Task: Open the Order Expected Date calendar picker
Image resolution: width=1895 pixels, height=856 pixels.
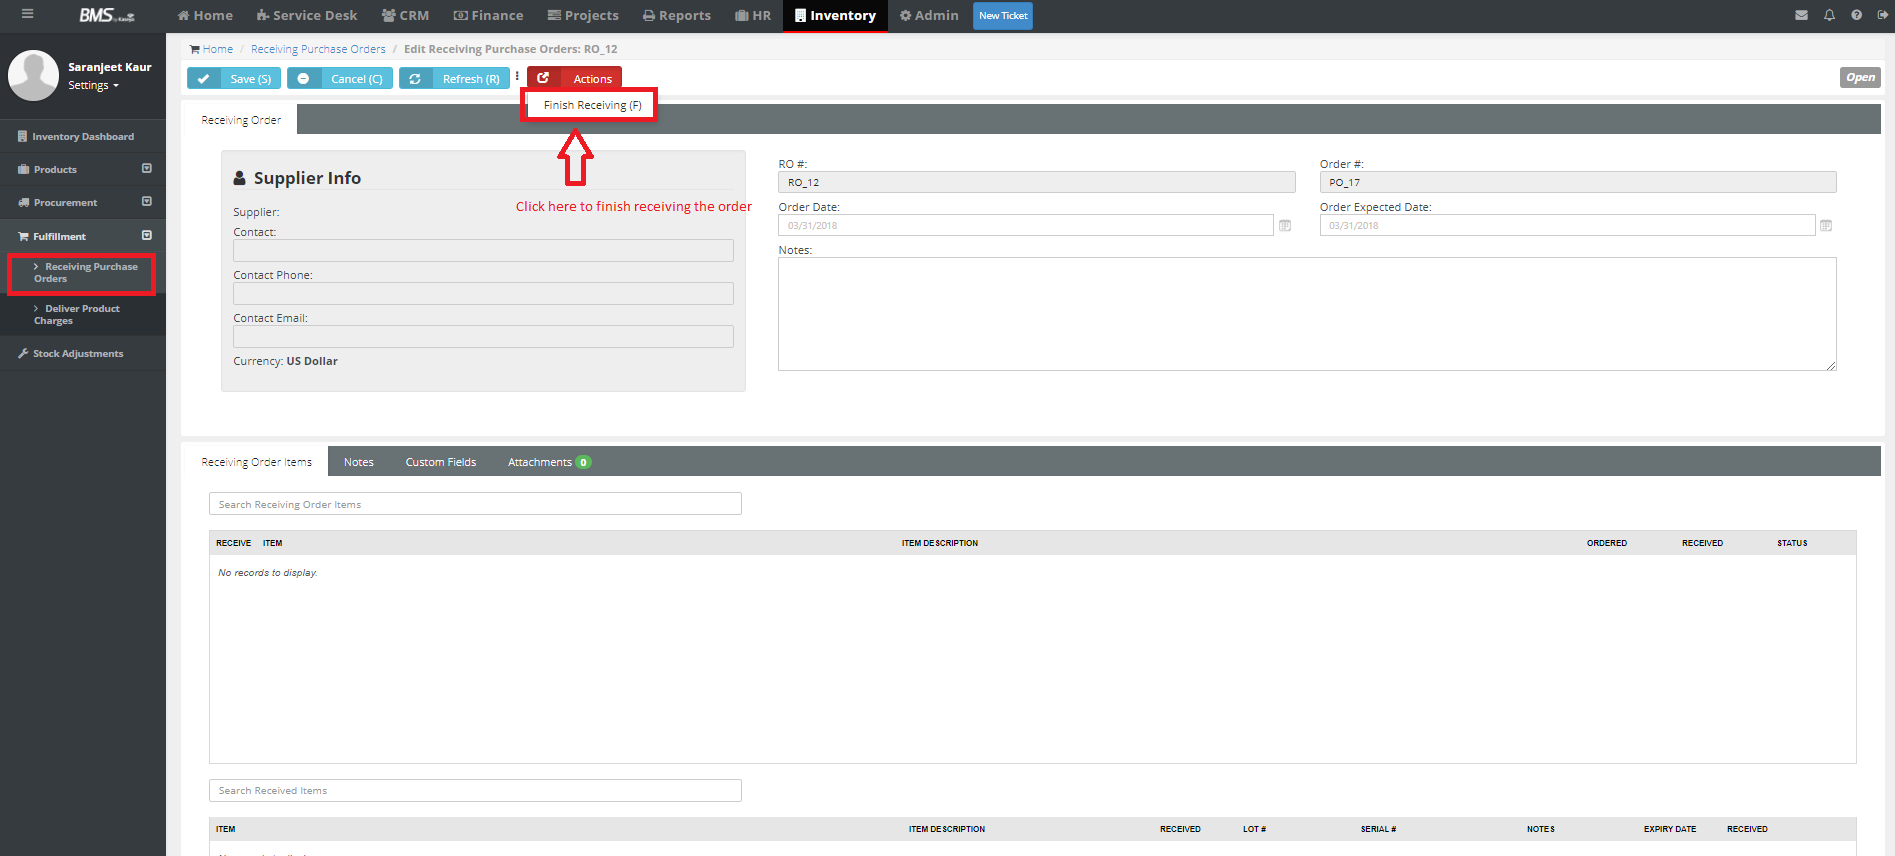Action: point(1826,226)
